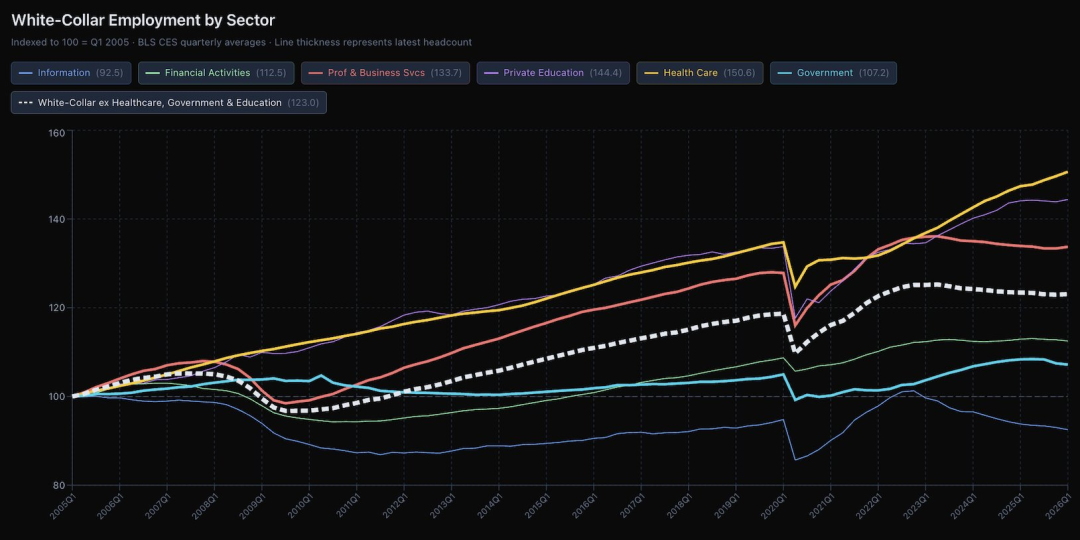
Task: Click the yellow Health Care legend line icon
Action: pyautogui.click(x=651, y=73)
